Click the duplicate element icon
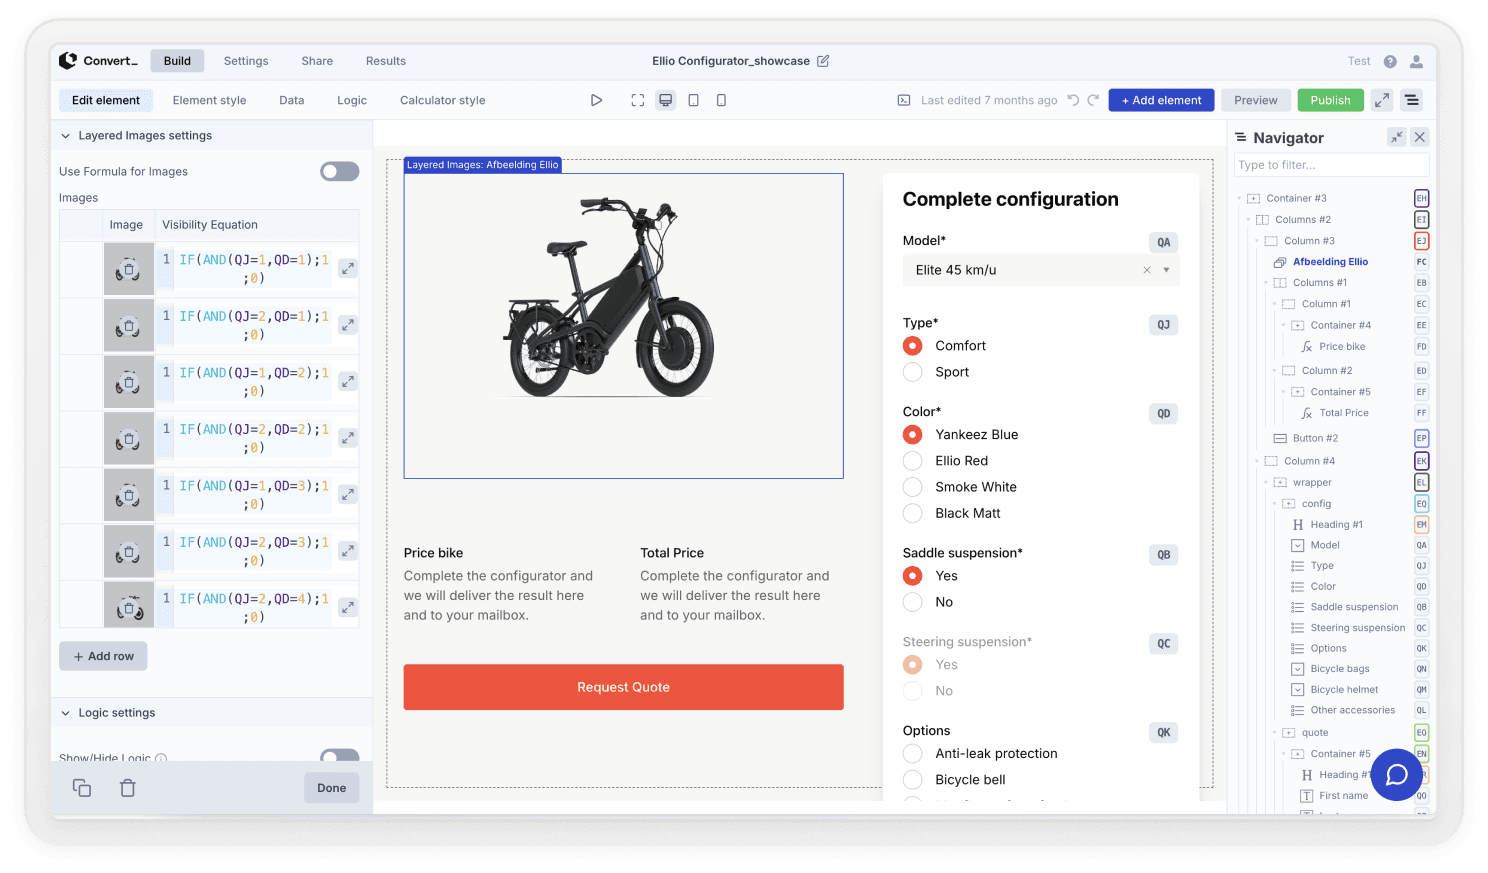 (82, 788)
